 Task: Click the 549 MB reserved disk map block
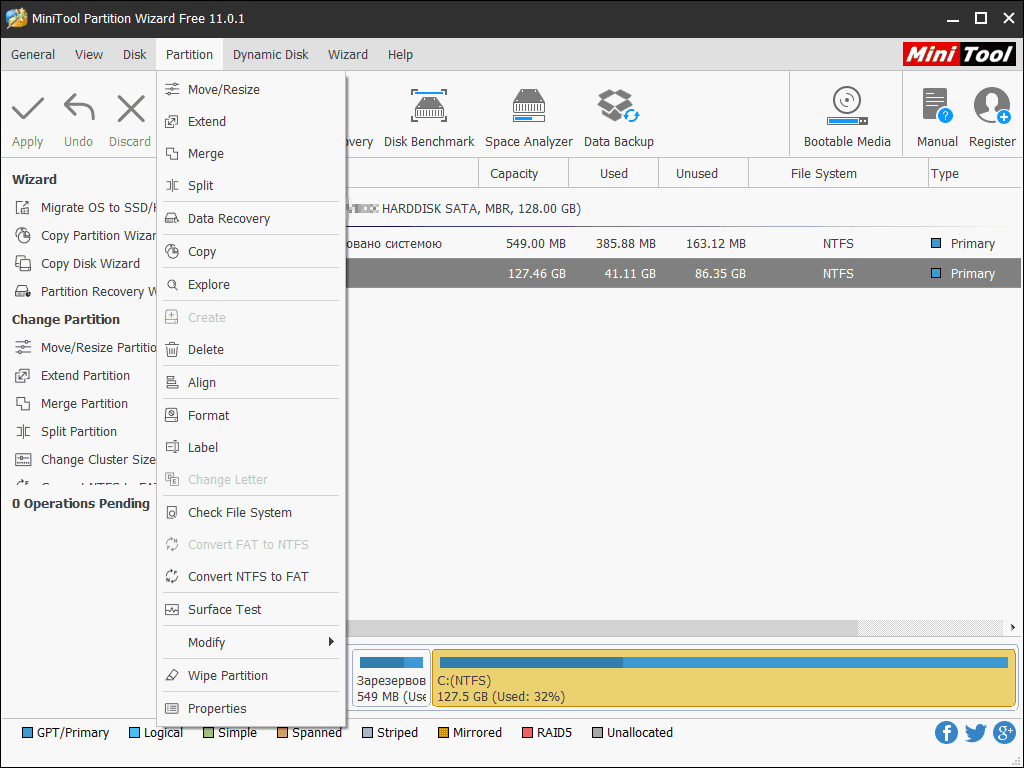pos(391,678)
